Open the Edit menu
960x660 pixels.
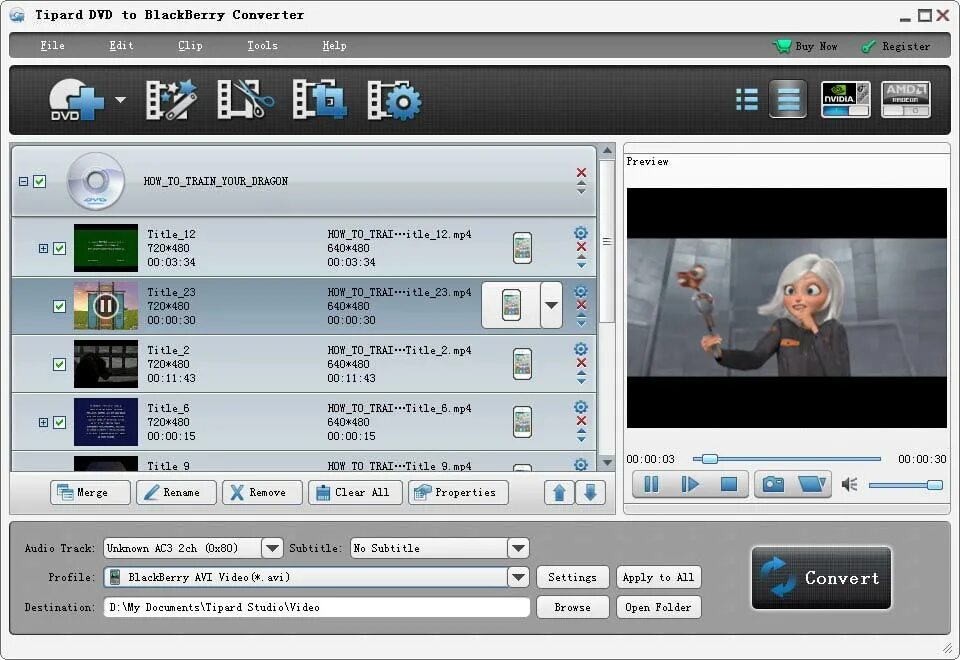pyautogui.click(x=121, y=45)
